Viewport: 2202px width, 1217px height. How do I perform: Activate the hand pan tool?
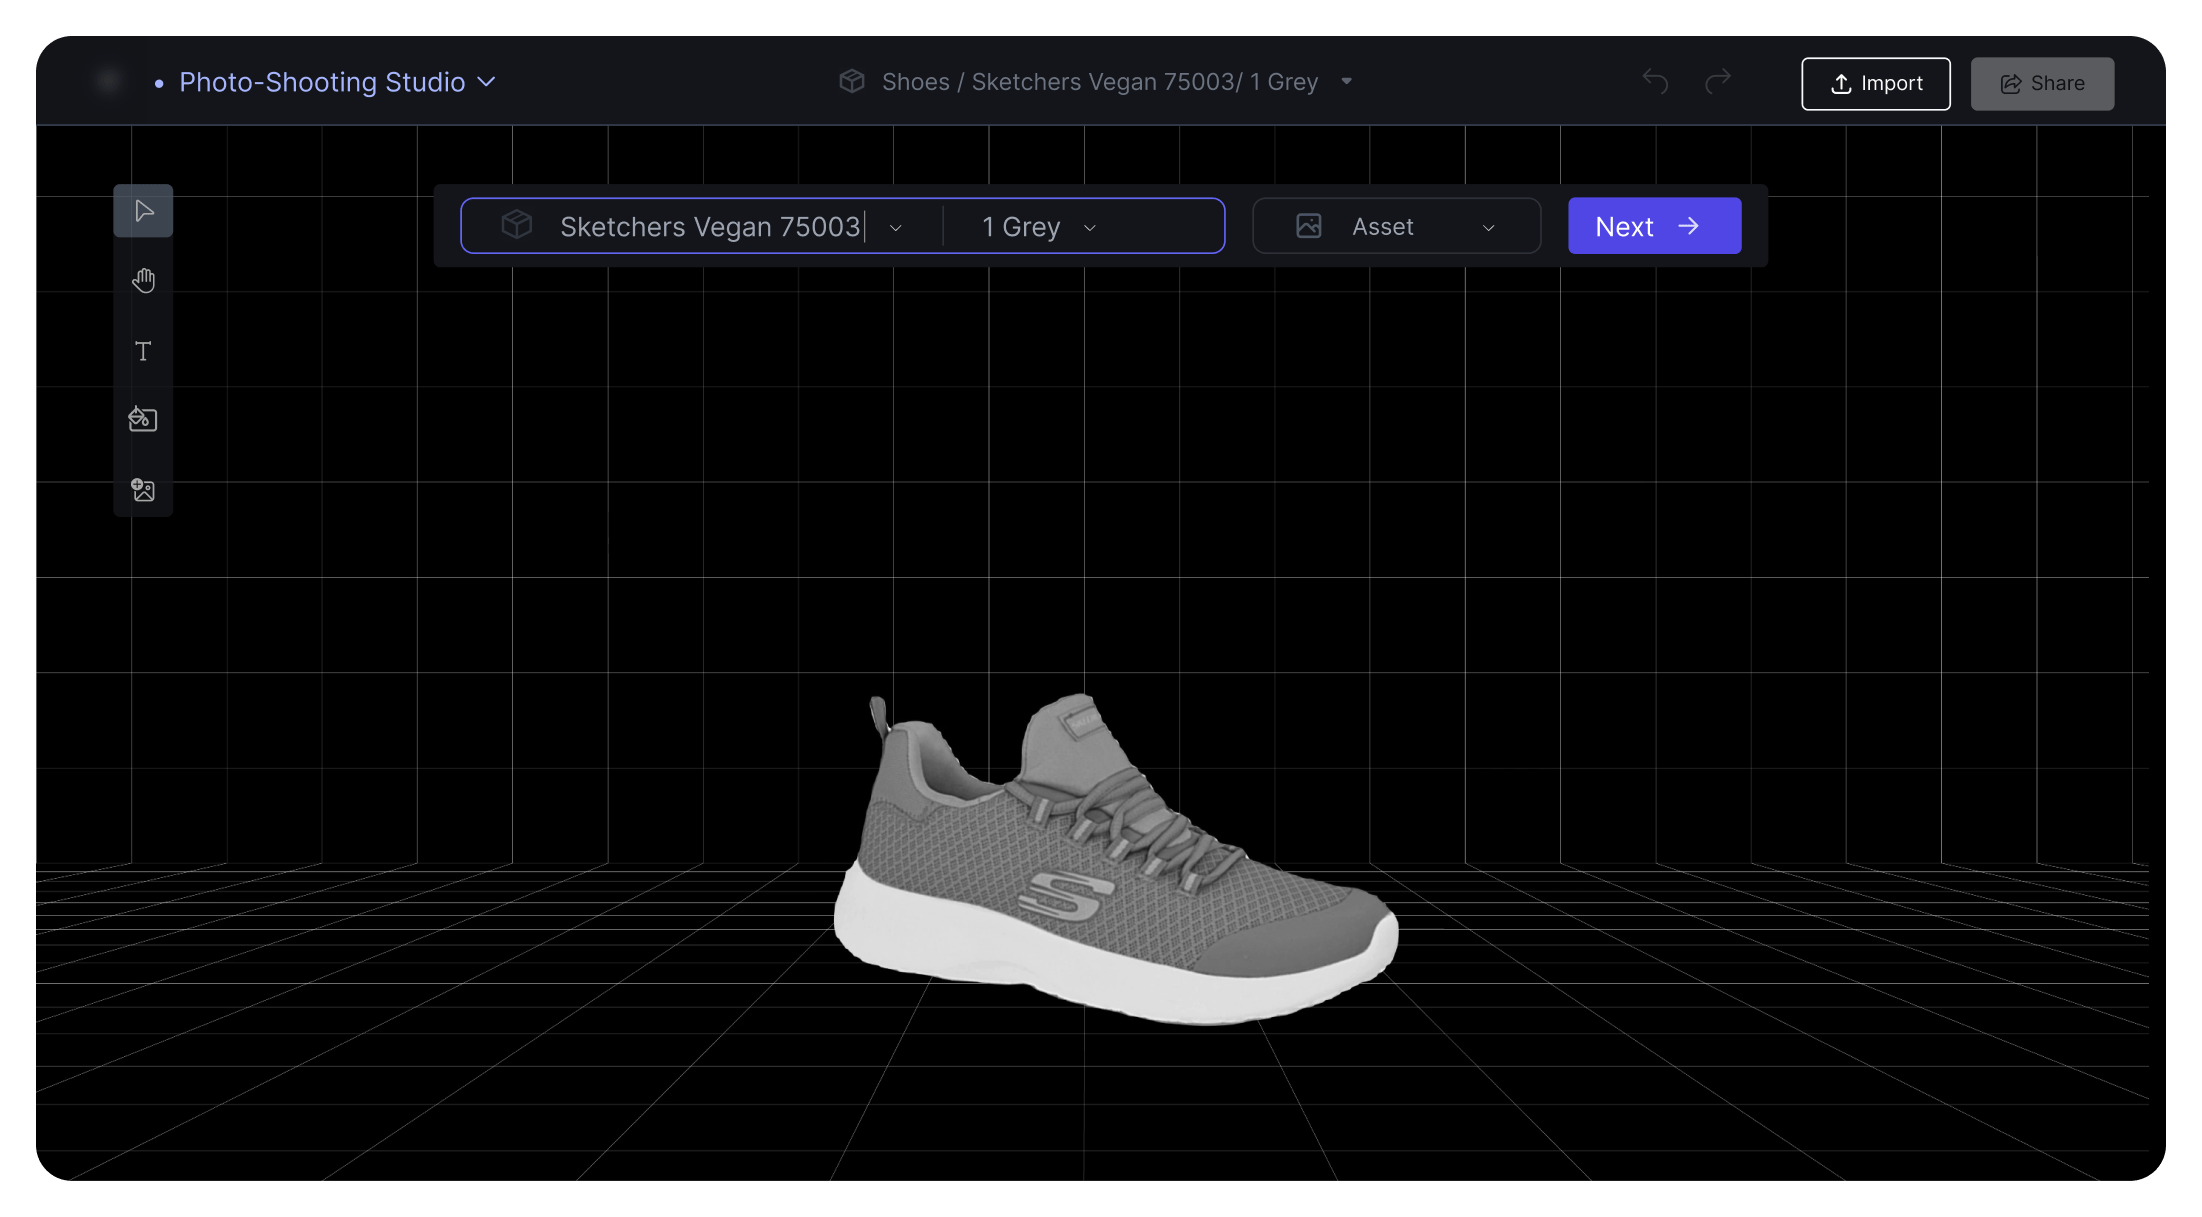[x=143, y=281]
